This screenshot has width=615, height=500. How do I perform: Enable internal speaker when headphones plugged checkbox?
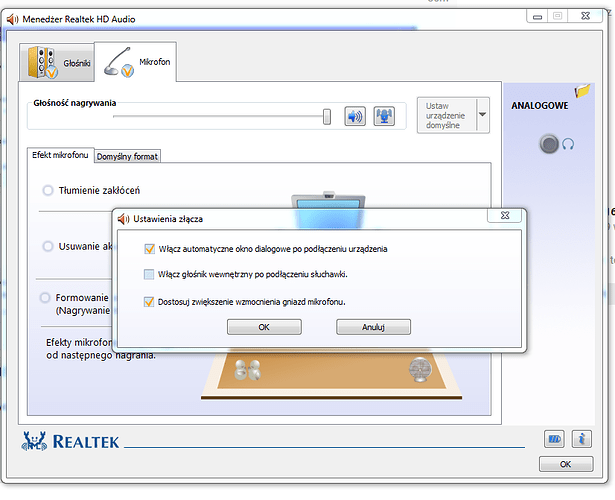pos(150,274)
